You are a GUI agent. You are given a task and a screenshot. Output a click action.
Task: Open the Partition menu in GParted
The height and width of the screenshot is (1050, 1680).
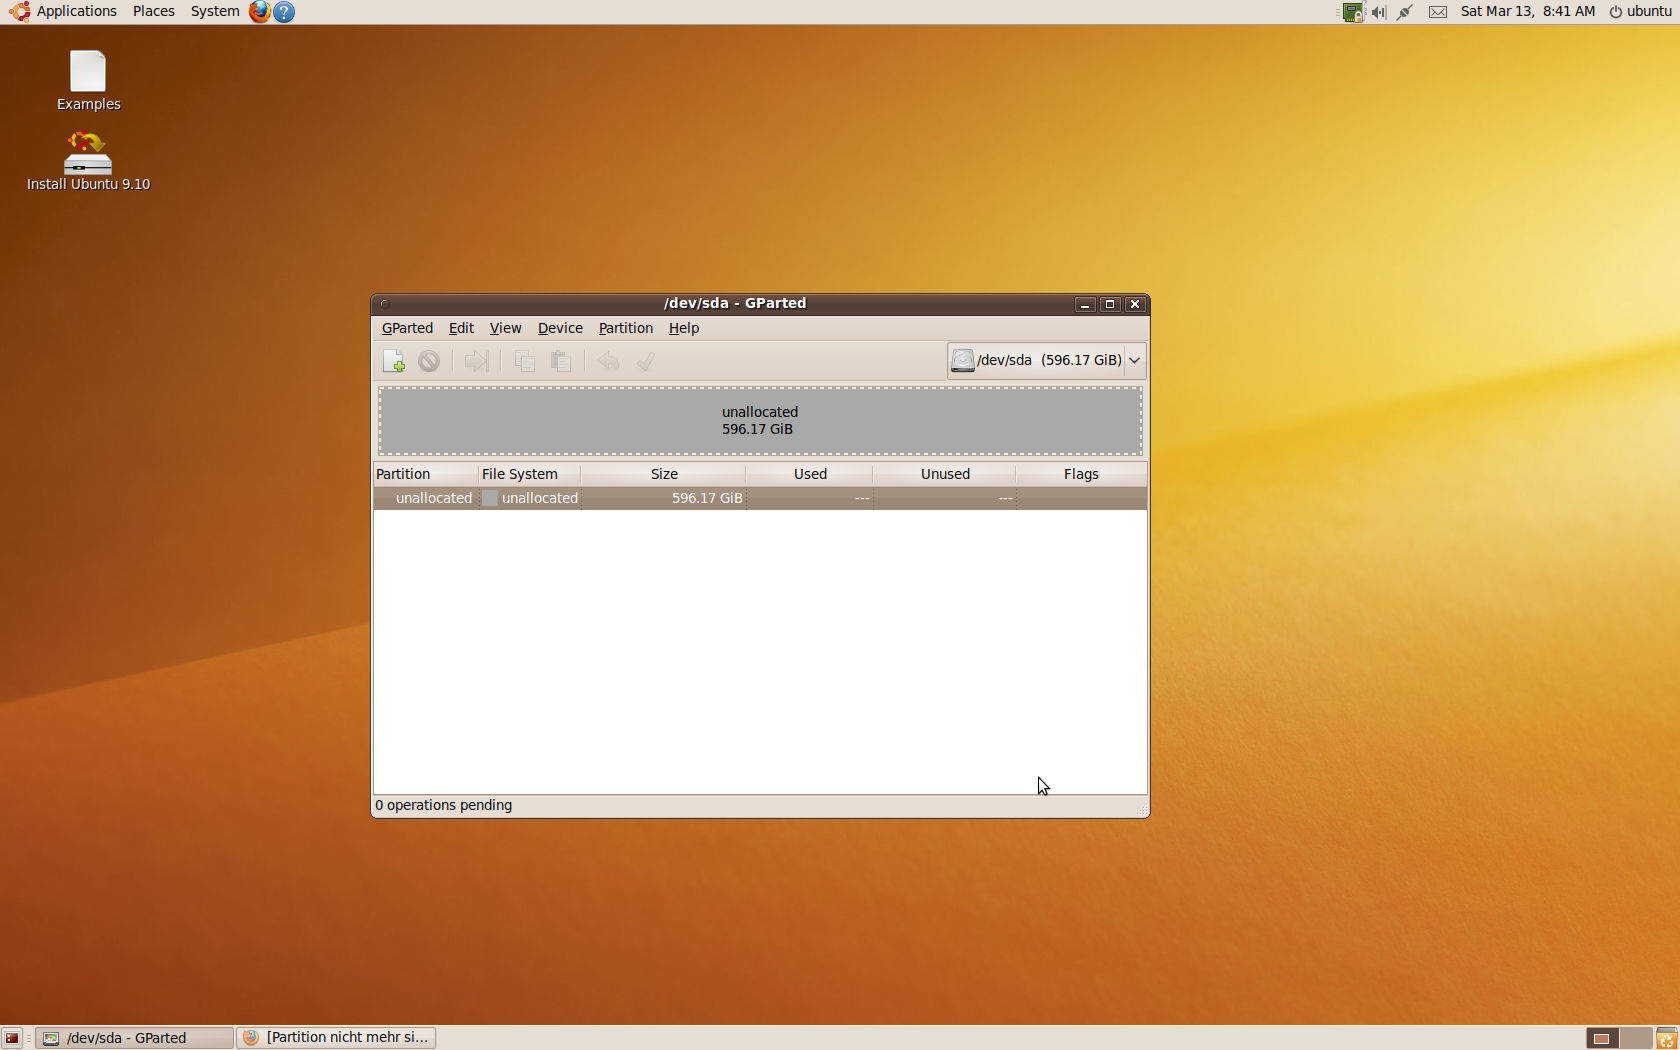click(626, 328)
